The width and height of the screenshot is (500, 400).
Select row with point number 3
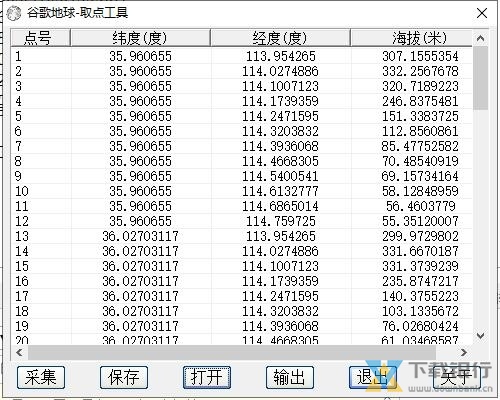[x=242, y=86]
